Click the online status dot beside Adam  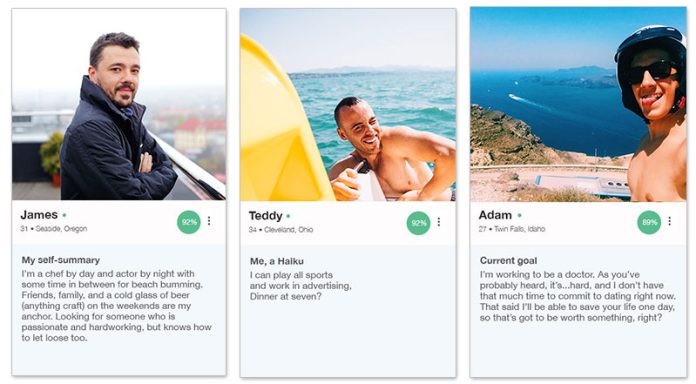519,215
